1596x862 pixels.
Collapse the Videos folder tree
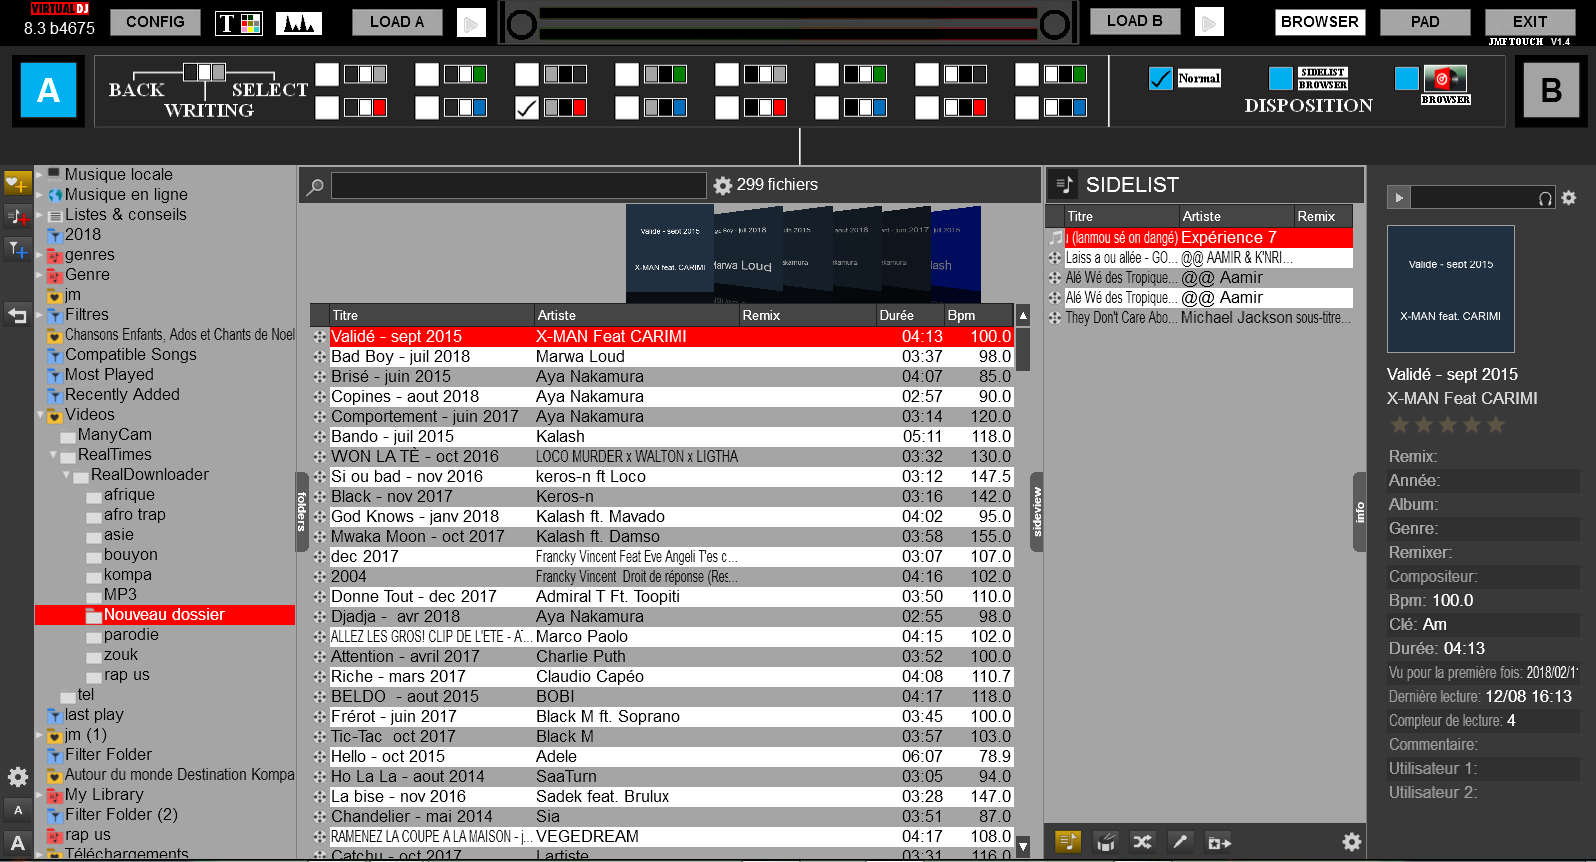click(41, 415)
